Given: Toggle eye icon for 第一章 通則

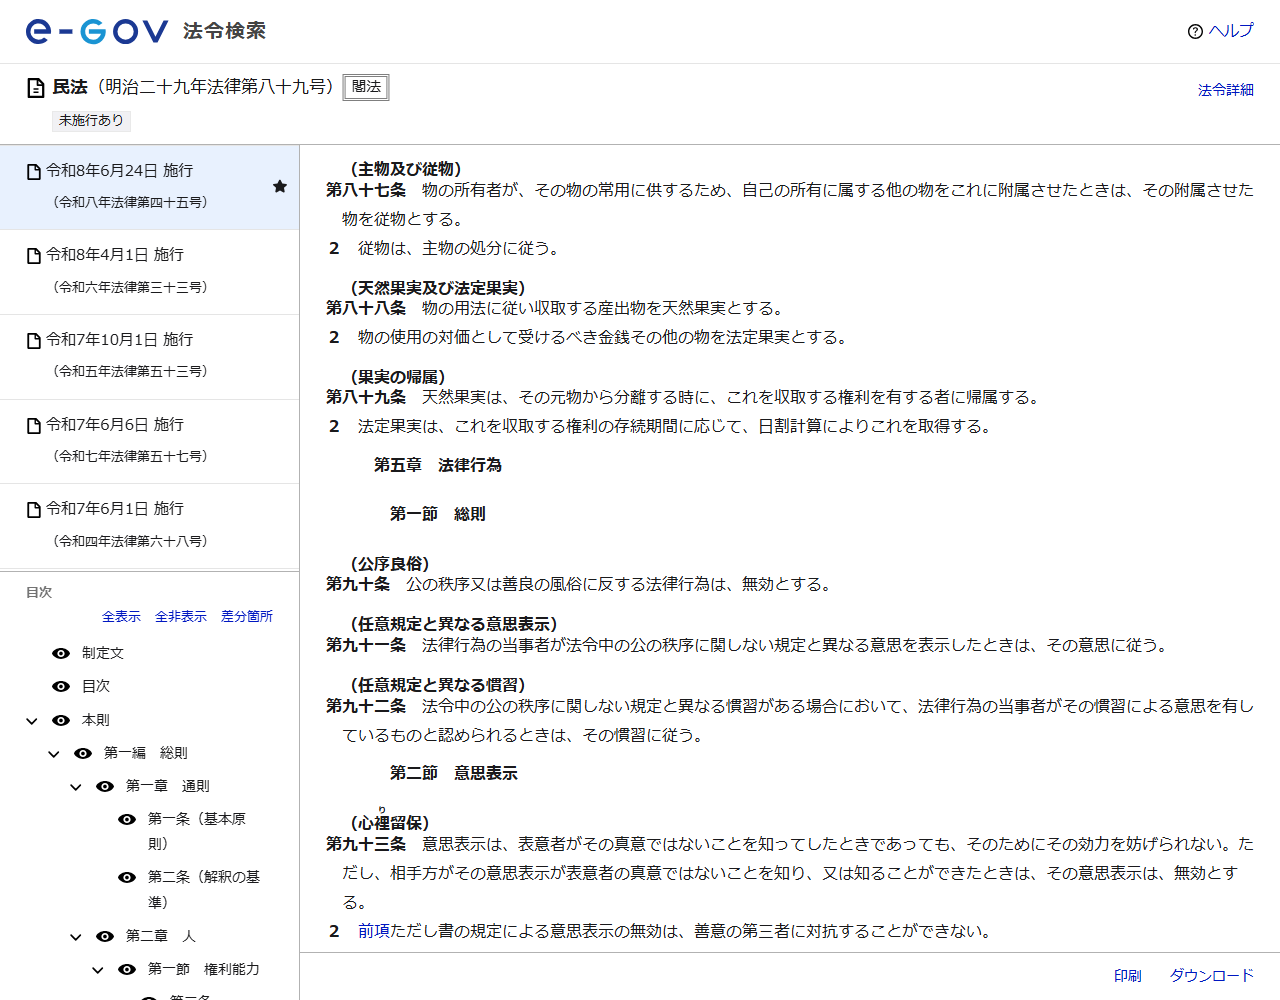Looking at the screenshot, I should coord(105,786).
